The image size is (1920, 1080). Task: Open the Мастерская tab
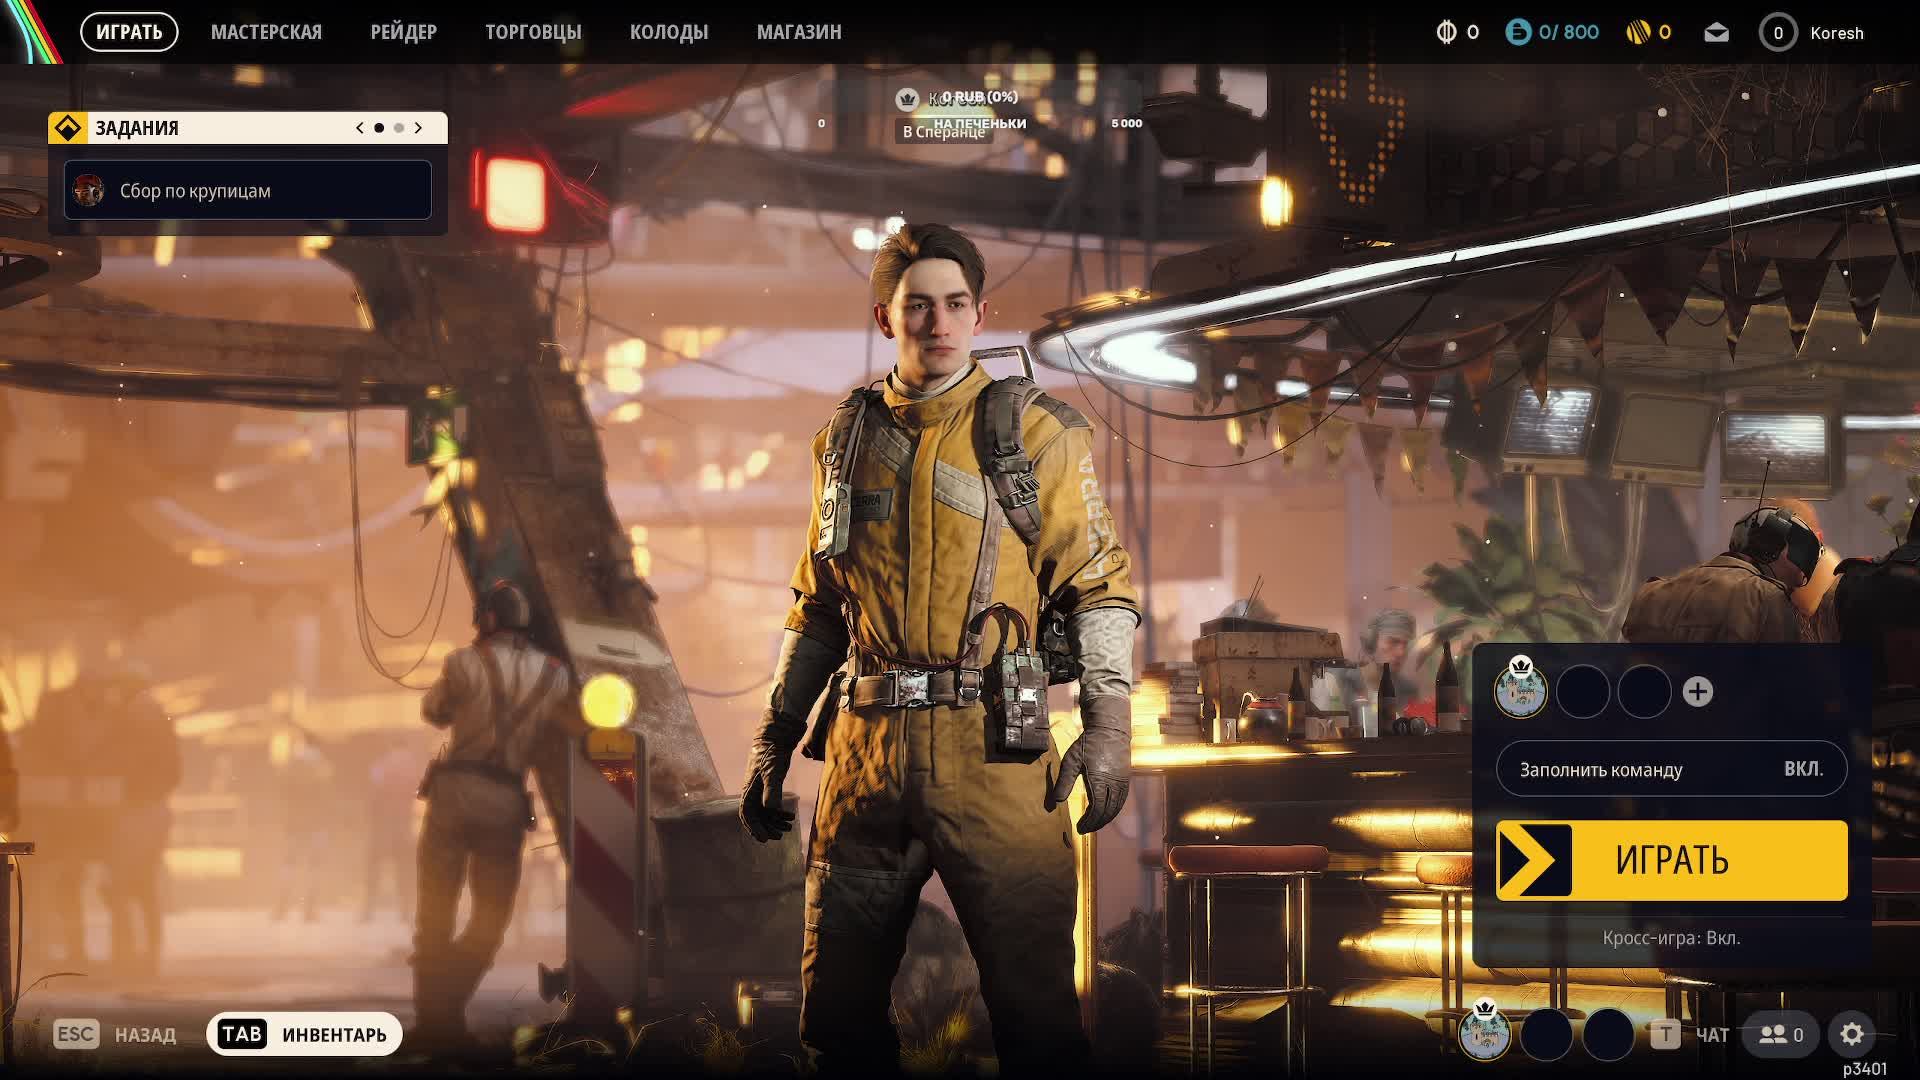click(x=266, y=32)
